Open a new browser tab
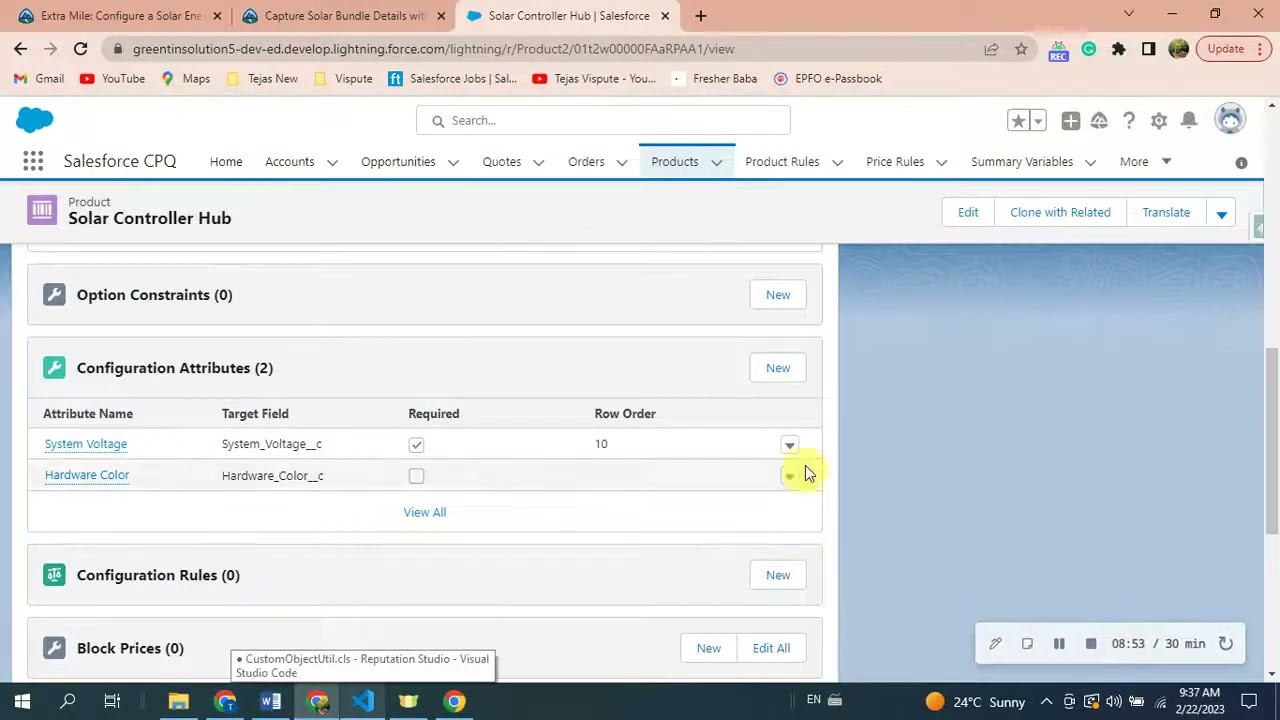 coord(700,15)
